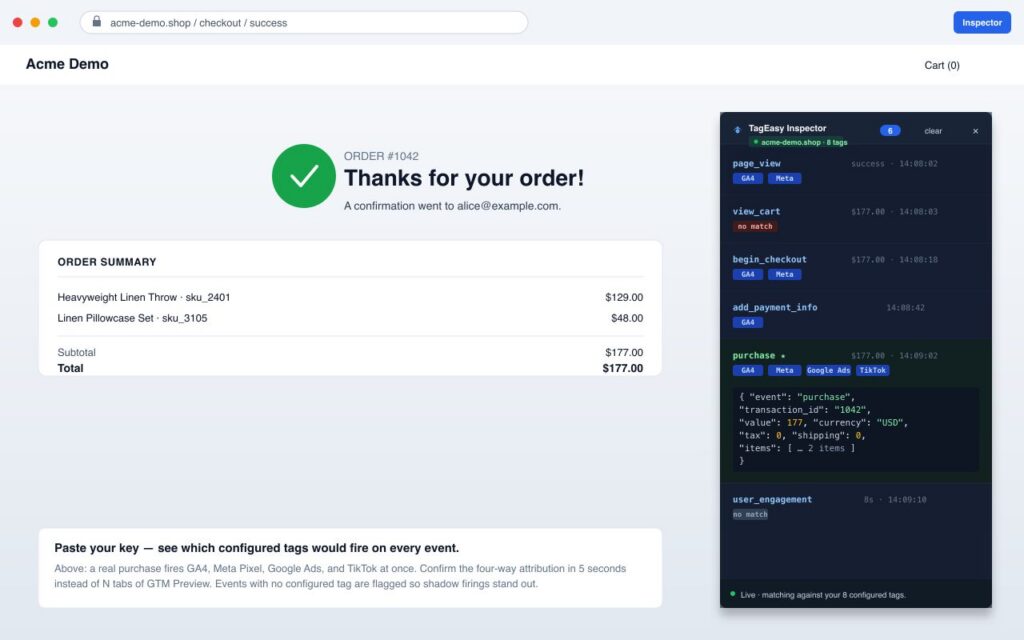Click the acme-demo.shop 8 tags status badge
Screen dimensions: 1024x640
coord(800,142)
